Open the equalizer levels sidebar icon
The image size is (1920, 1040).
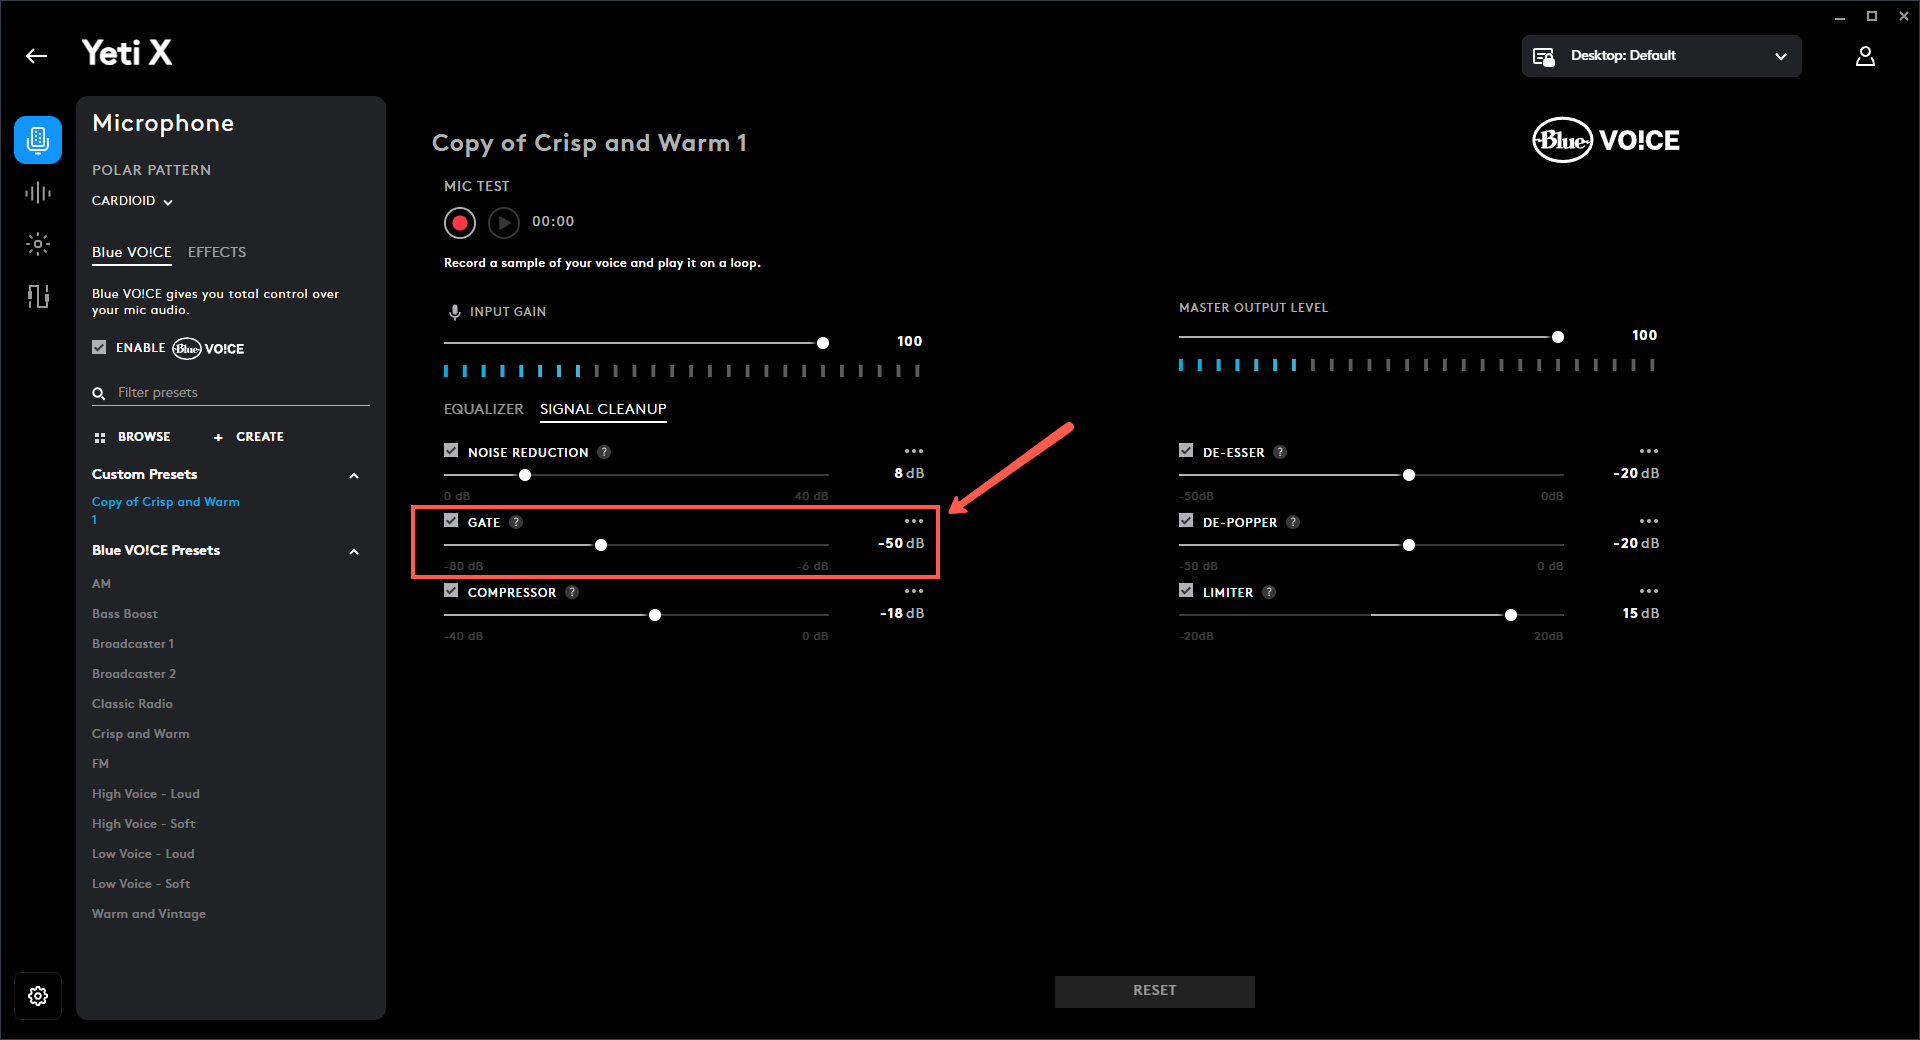click(x=38, y=296)
